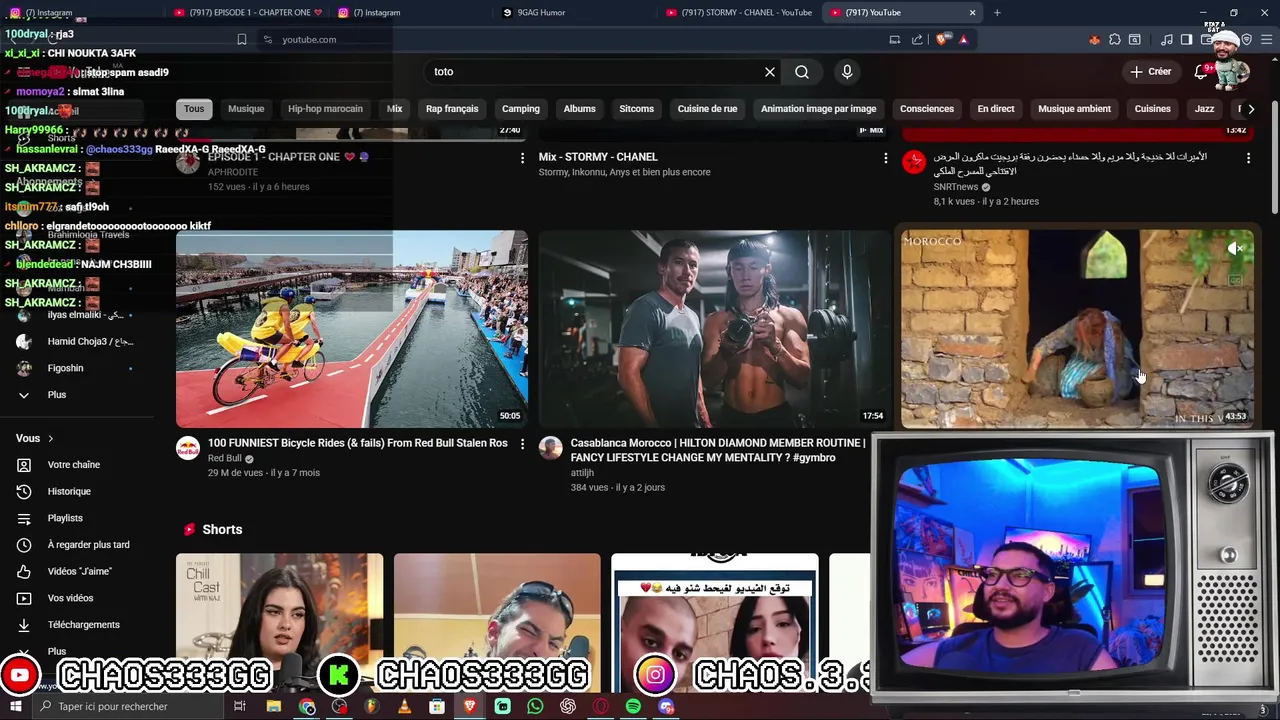Show more filter chips with right arrow
The image size is (1280, 720).
point(1251,109)
